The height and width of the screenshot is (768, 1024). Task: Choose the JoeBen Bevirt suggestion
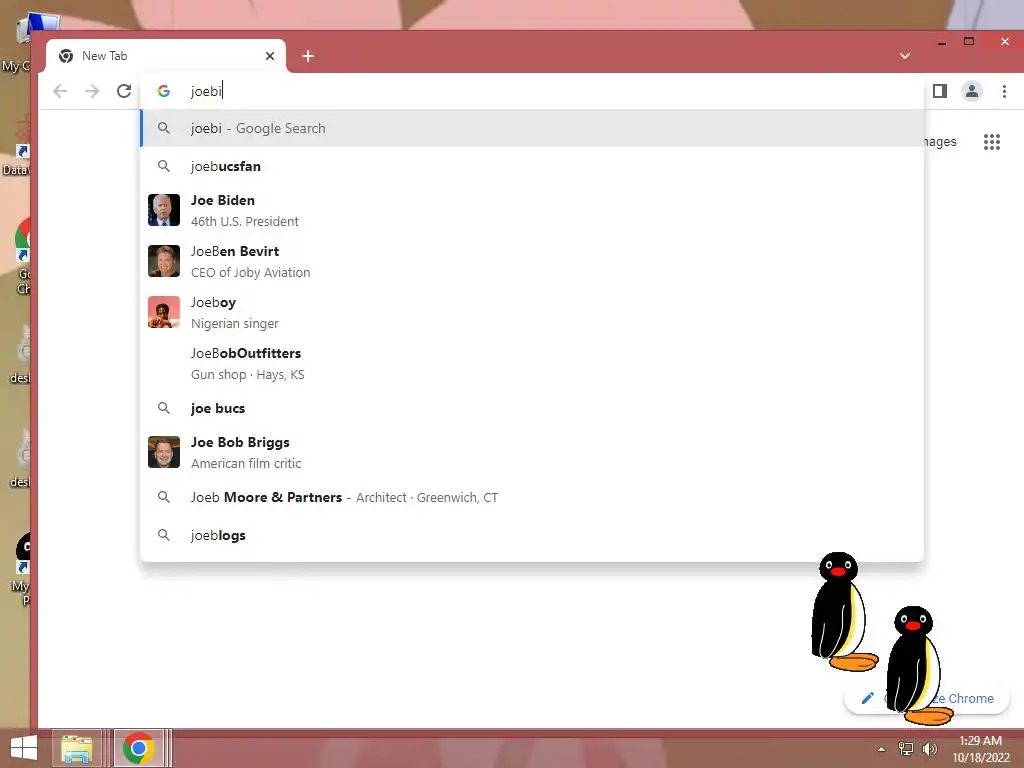[x=532, y=261]
